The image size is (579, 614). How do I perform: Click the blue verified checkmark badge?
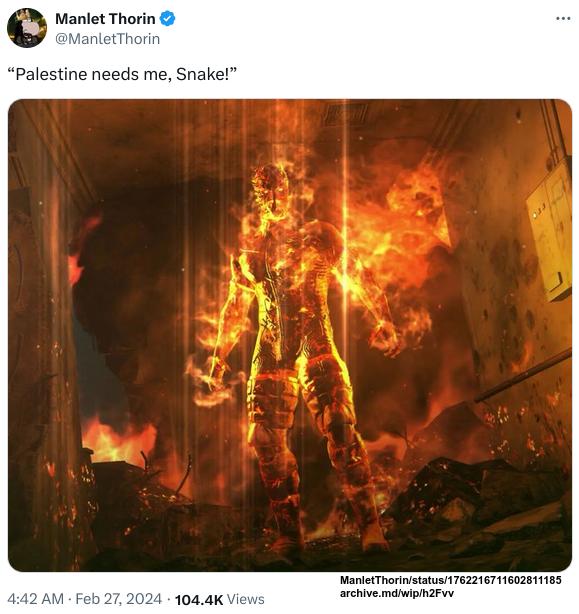(x=168, y=18)
